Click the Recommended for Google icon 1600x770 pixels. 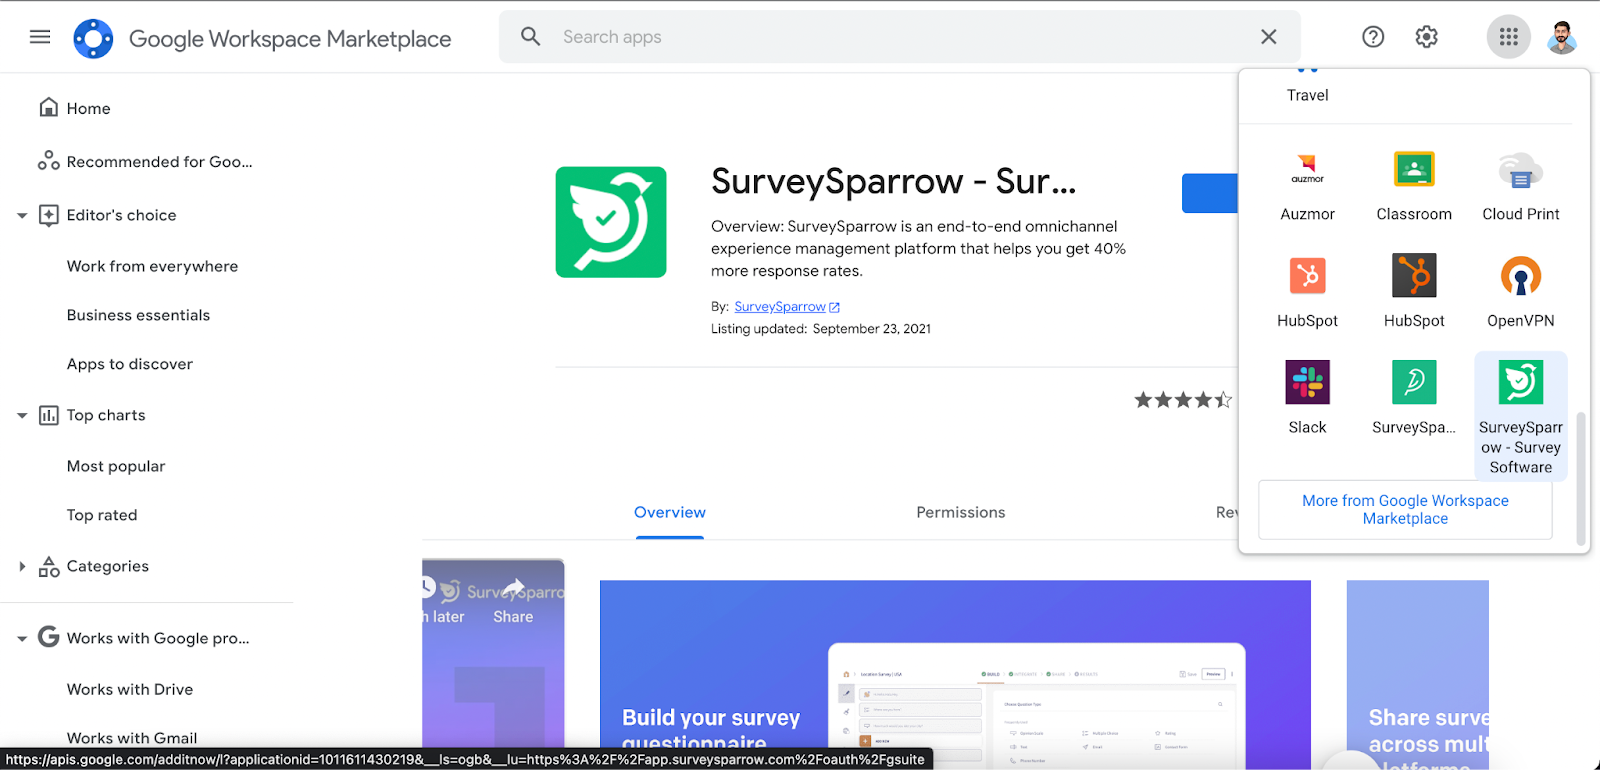tap(48, 161)
